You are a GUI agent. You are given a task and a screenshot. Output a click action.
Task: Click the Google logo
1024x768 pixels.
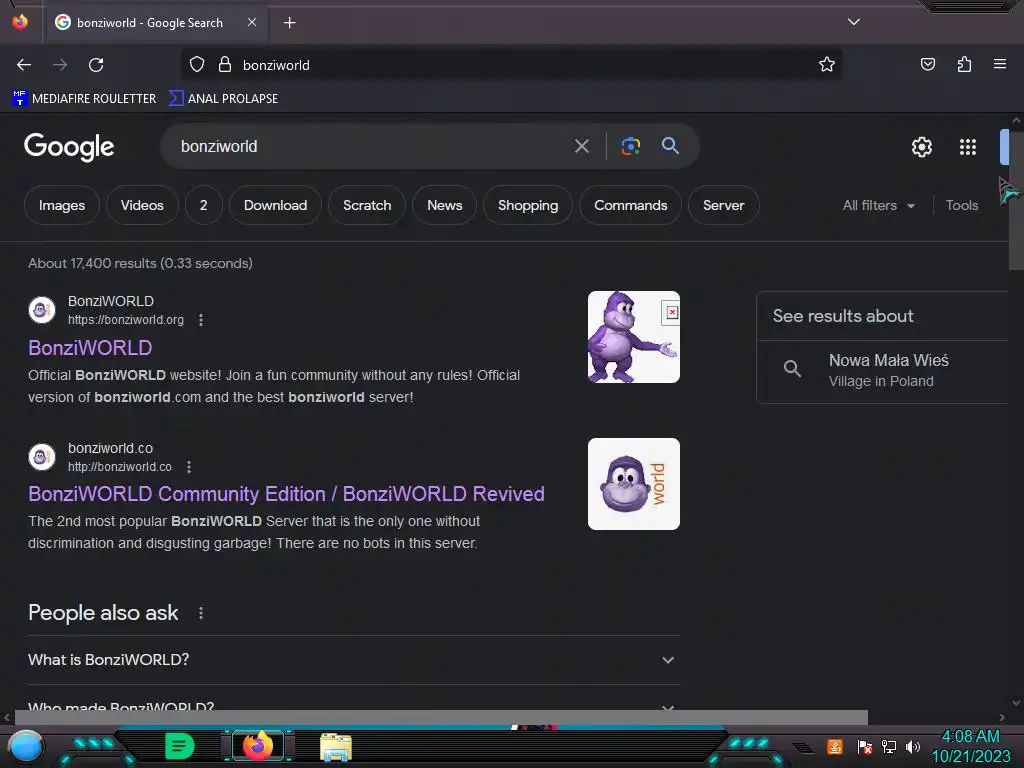point(69,147)
